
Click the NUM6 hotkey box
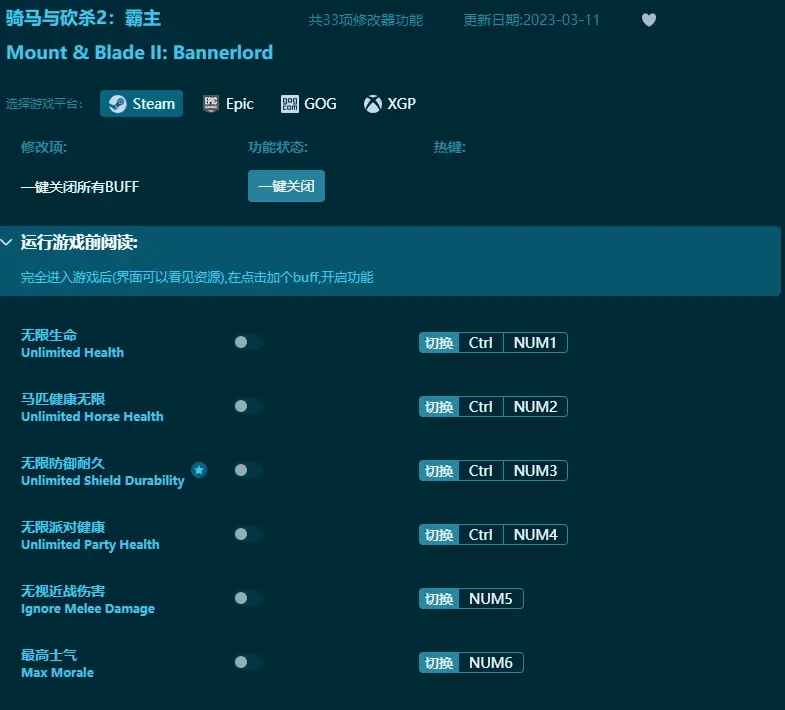click(491, 663)
